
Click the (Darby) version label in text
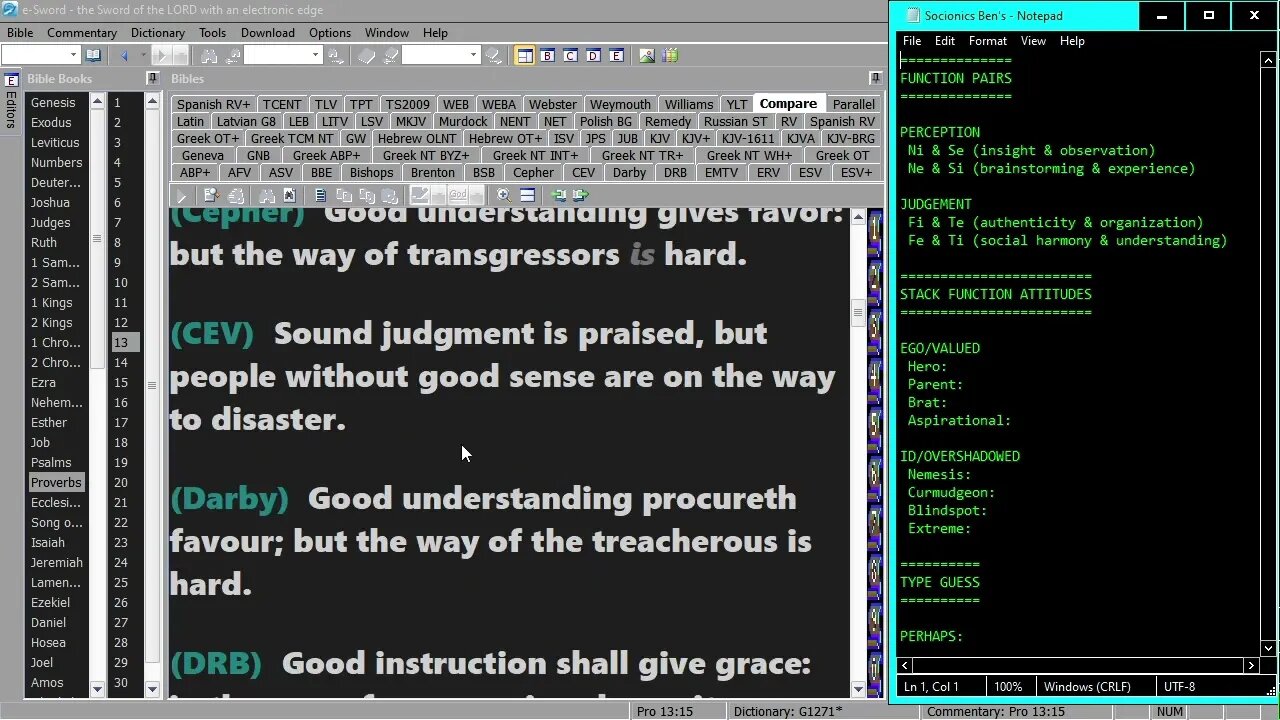pos(229,498)
